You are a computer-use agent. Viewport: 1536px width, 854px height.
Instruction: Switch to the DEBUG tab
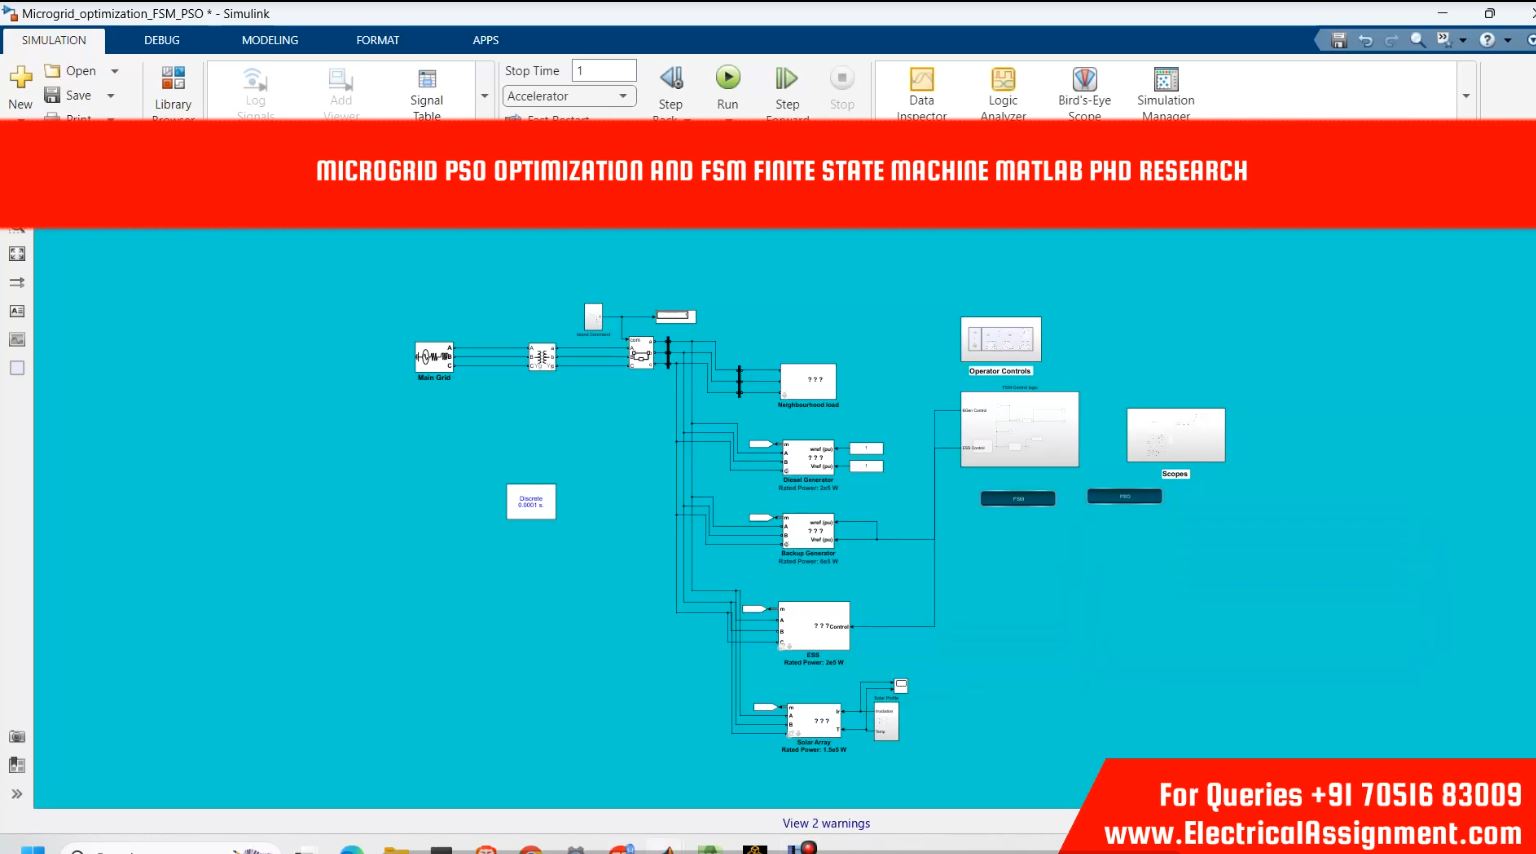162,40
